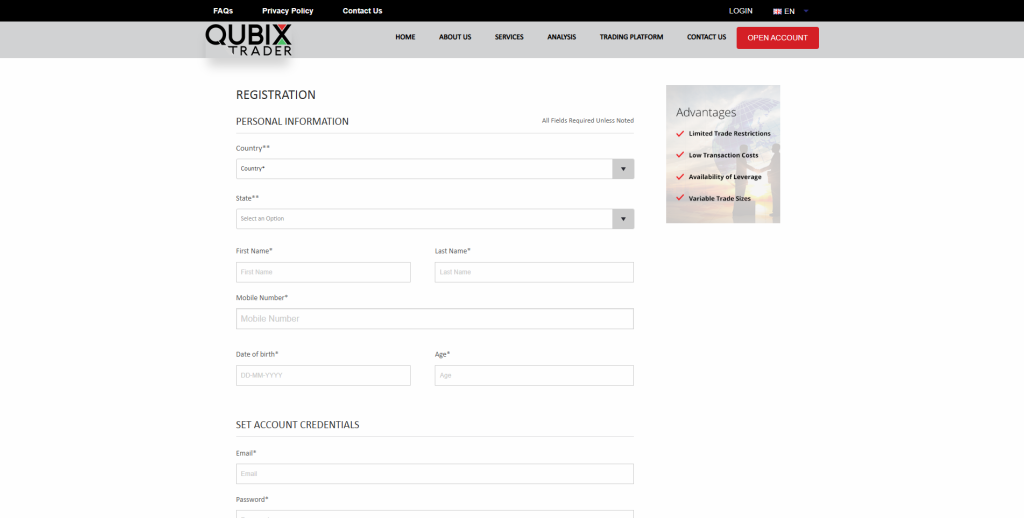The height and width of the screenshot is (518, 1024).
Task: Click the SET ACCOUNT CREDENTIALS heading
Action: 297,425
